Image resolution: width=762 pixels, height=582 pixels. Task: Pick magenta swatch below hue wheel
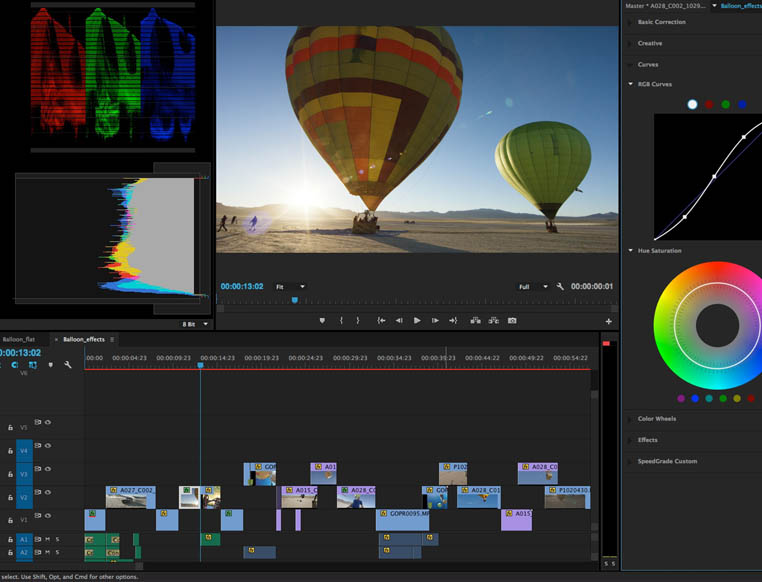681,398
